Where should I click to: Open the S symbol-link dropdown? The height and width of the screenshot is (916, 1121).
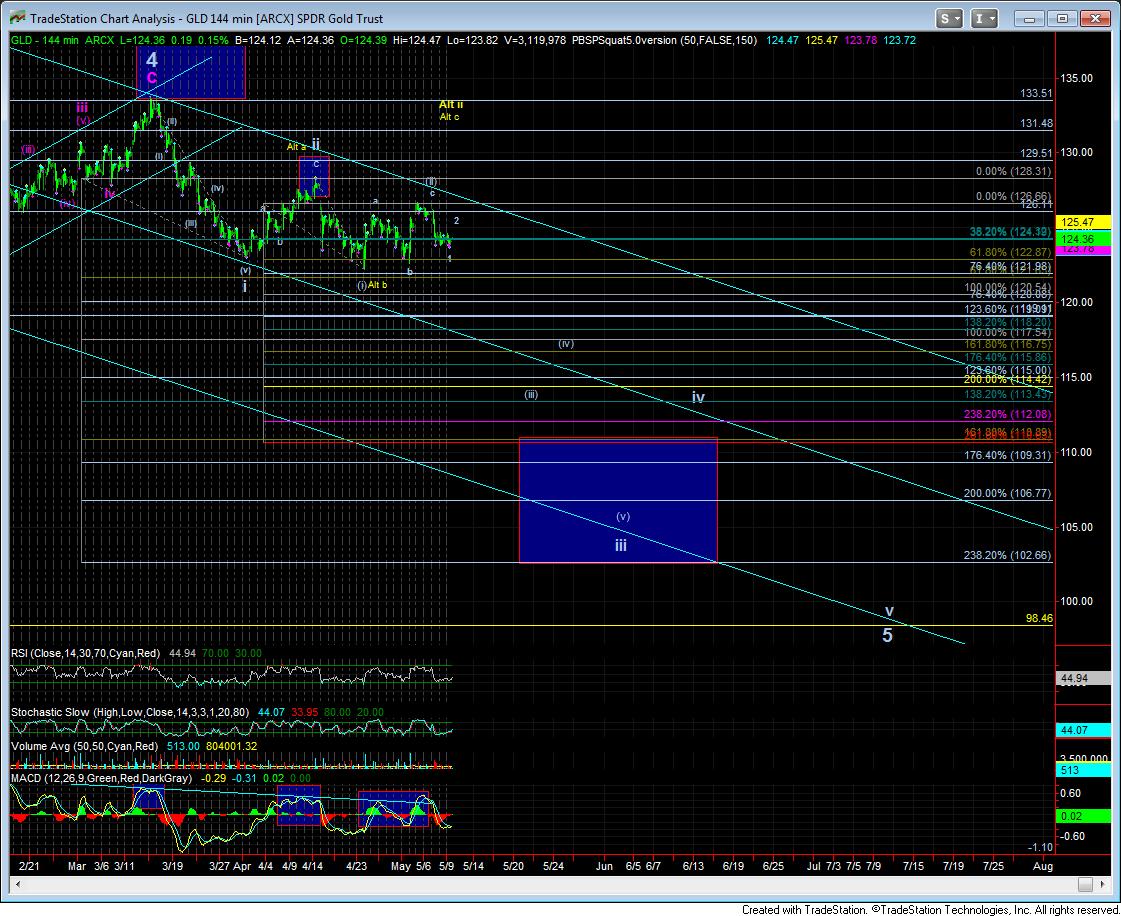[x=950, y=19]
